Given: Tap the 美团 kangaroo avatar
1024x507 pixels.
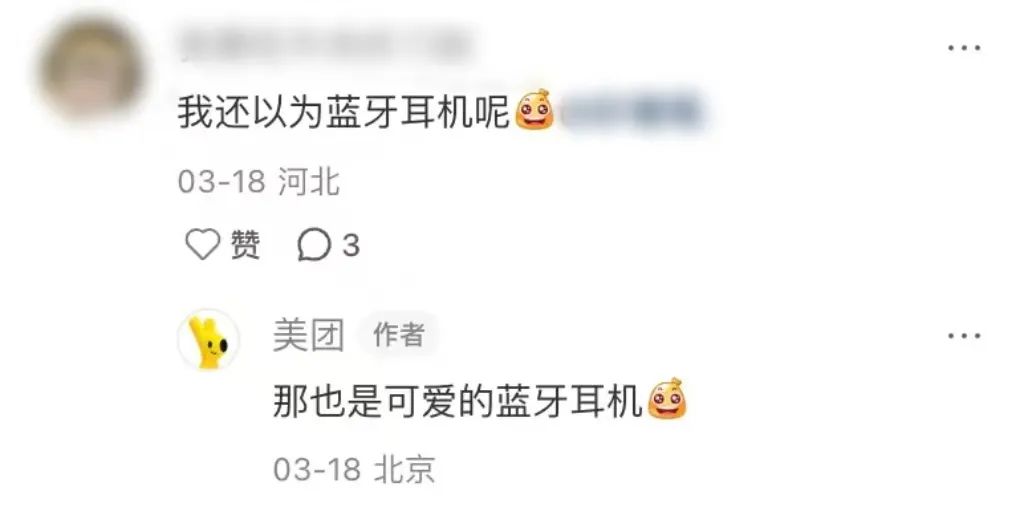Looking at the screenshot, I should 208,340.
